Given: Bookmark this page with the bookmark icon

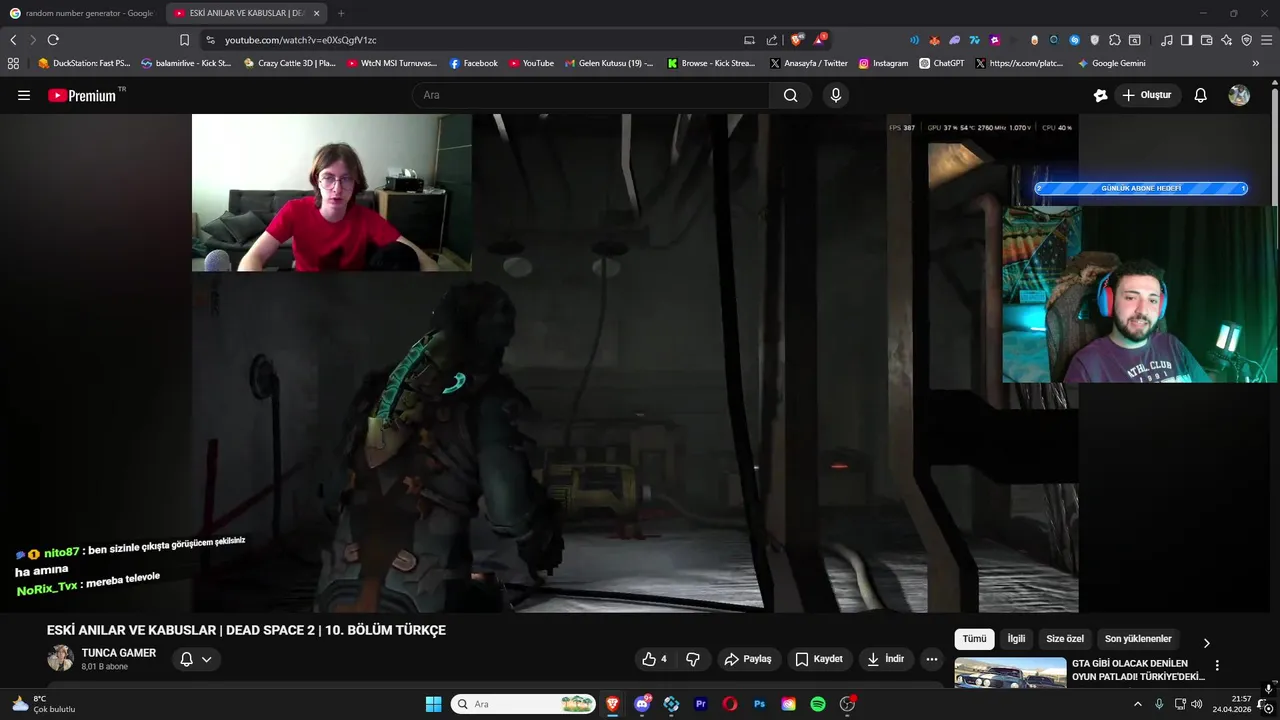Looking at the screenshot, I should click(x=184, y=40).
